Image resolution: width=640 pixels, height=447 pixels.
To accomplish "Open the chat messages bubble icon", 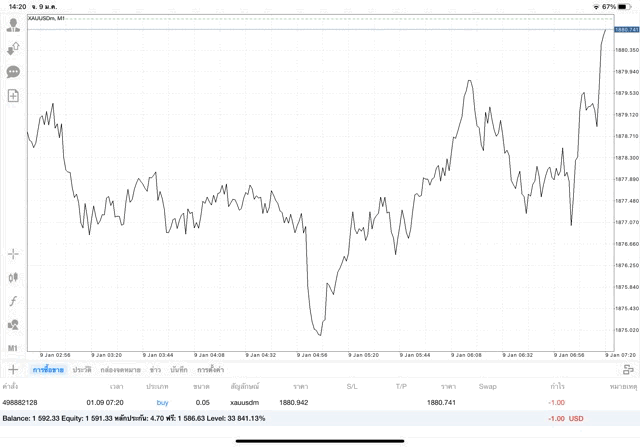I will point(13,72).
